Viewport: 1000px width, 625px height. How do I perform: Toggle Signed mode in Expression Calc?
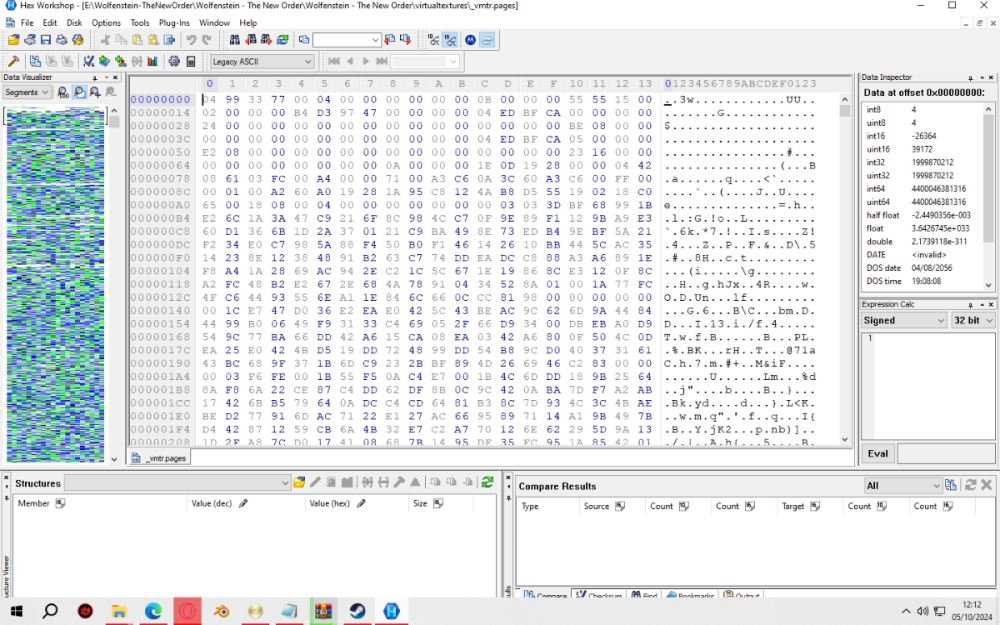[903, 320]
